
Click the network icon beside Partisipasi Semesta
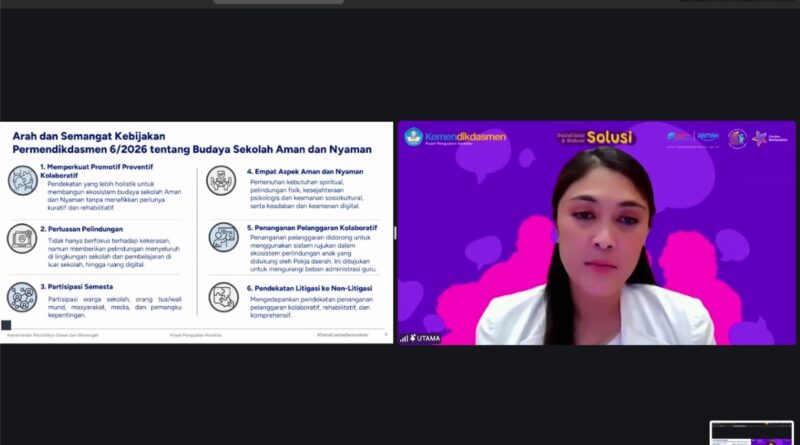22,296
